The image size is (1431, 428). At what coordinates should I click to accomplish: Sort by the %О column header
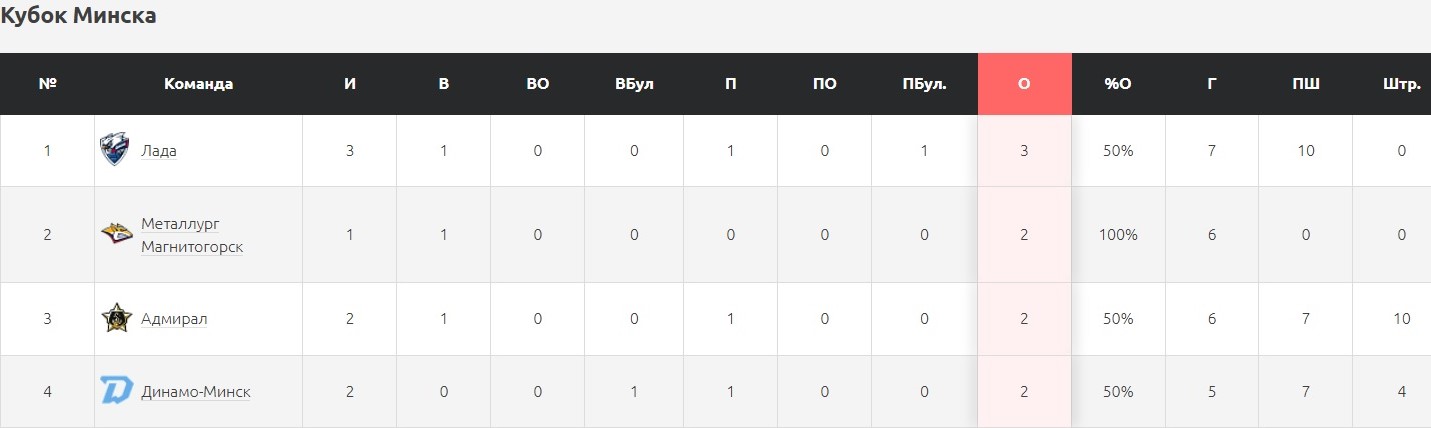pyautogui.click(x=1118, y=84)
